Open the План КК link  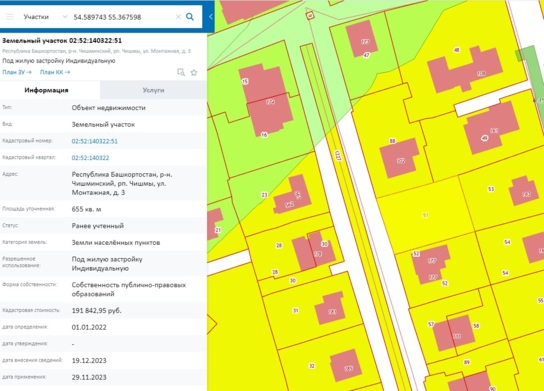point(55,72)
